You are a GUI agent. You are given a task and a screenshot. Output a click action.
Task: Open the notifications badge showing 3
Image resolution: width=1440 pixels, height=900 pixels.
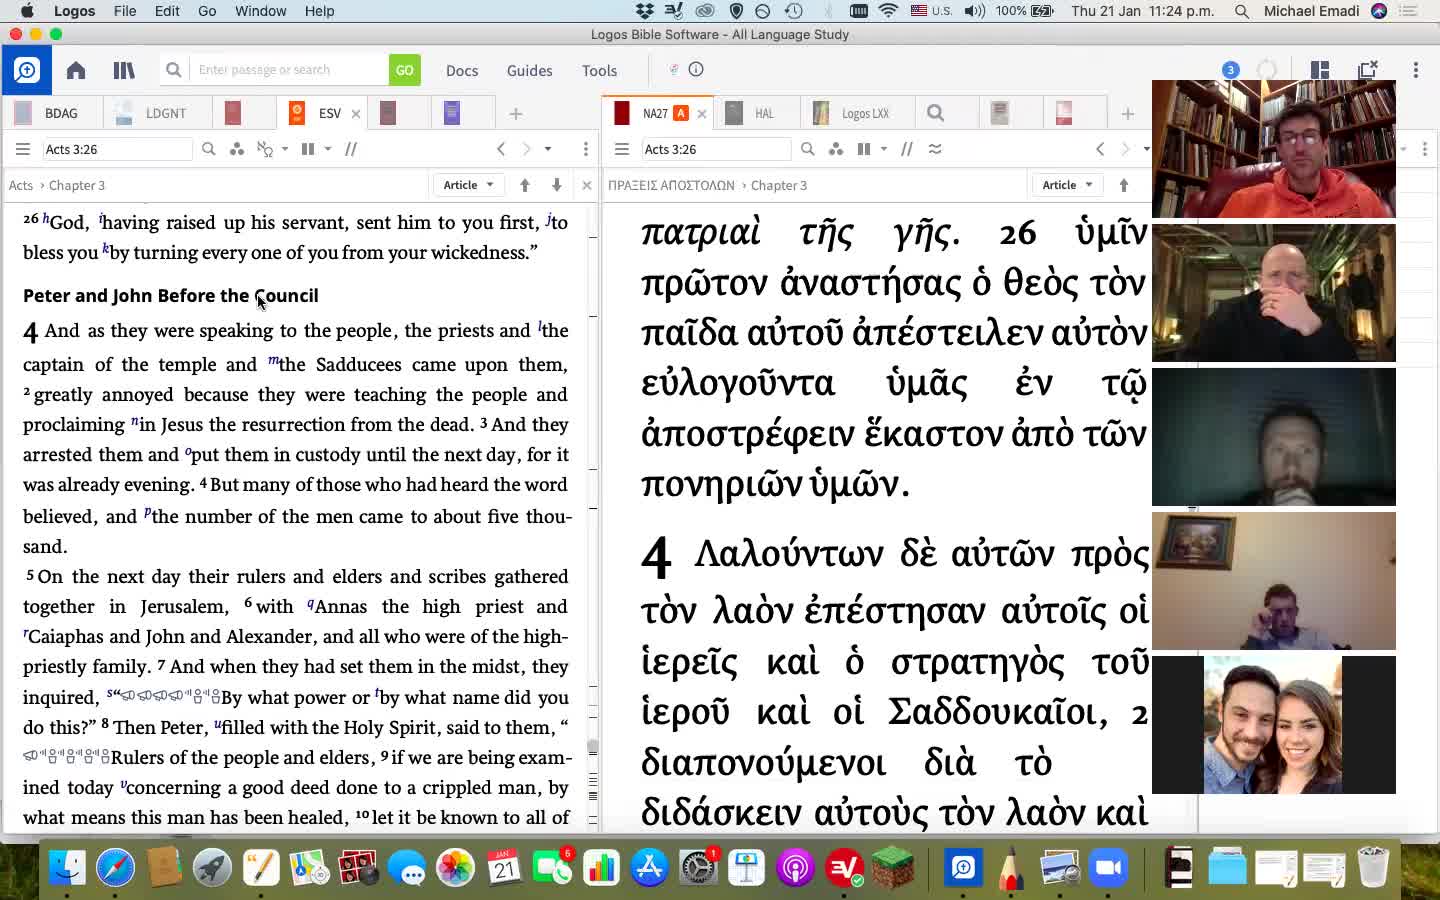coord(1231,70)
